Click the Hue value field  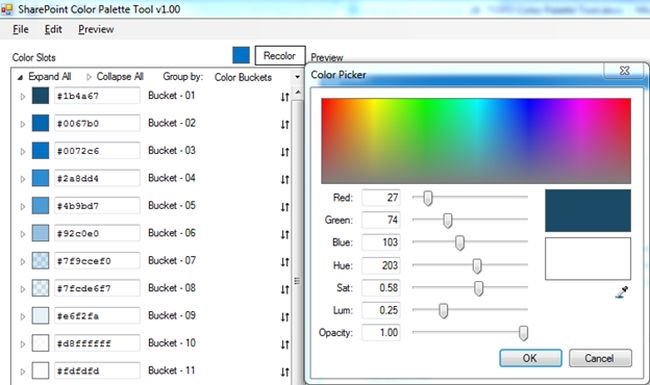pyautogui.click(x=381, y=266)
